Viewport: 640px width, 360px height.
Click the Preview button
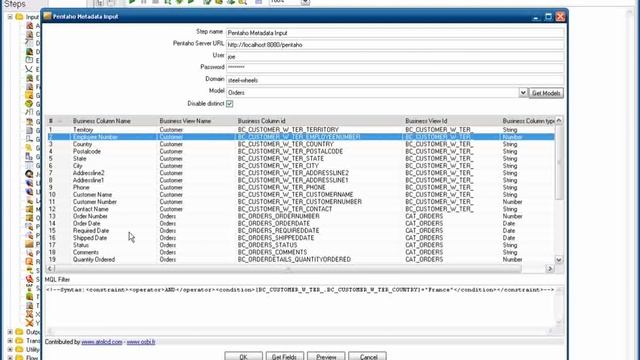(x=326, y=356)
